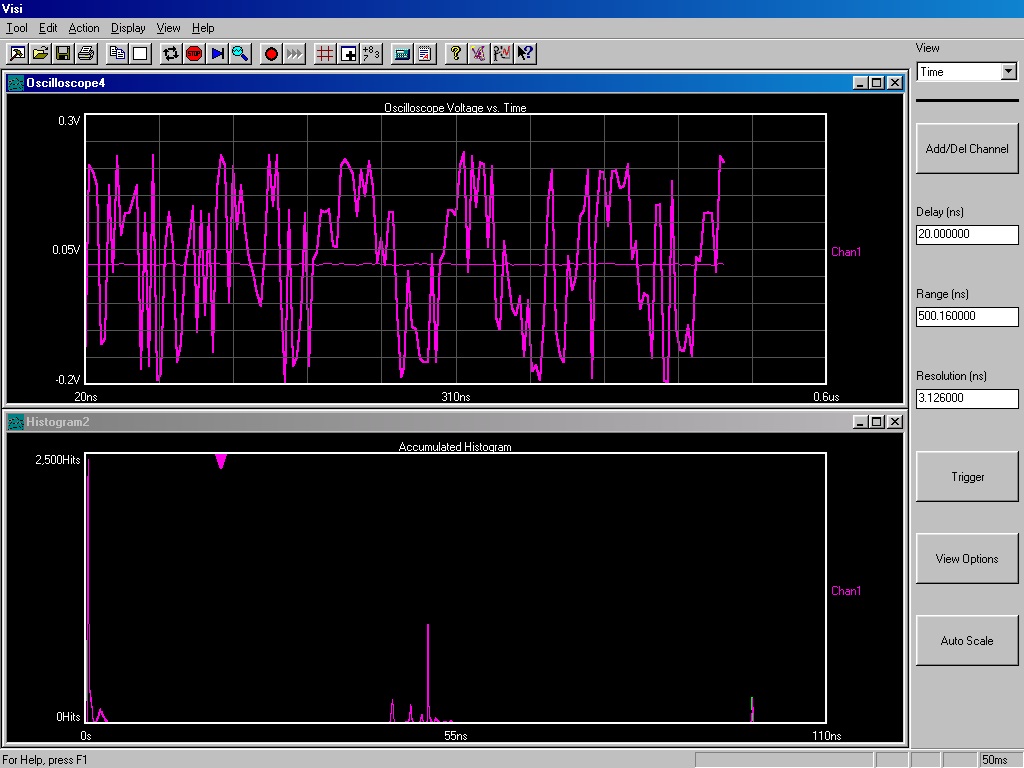Click the yellow question mark help icon
This screenshot has width=1024, height=768.
[x=456, y=54]
